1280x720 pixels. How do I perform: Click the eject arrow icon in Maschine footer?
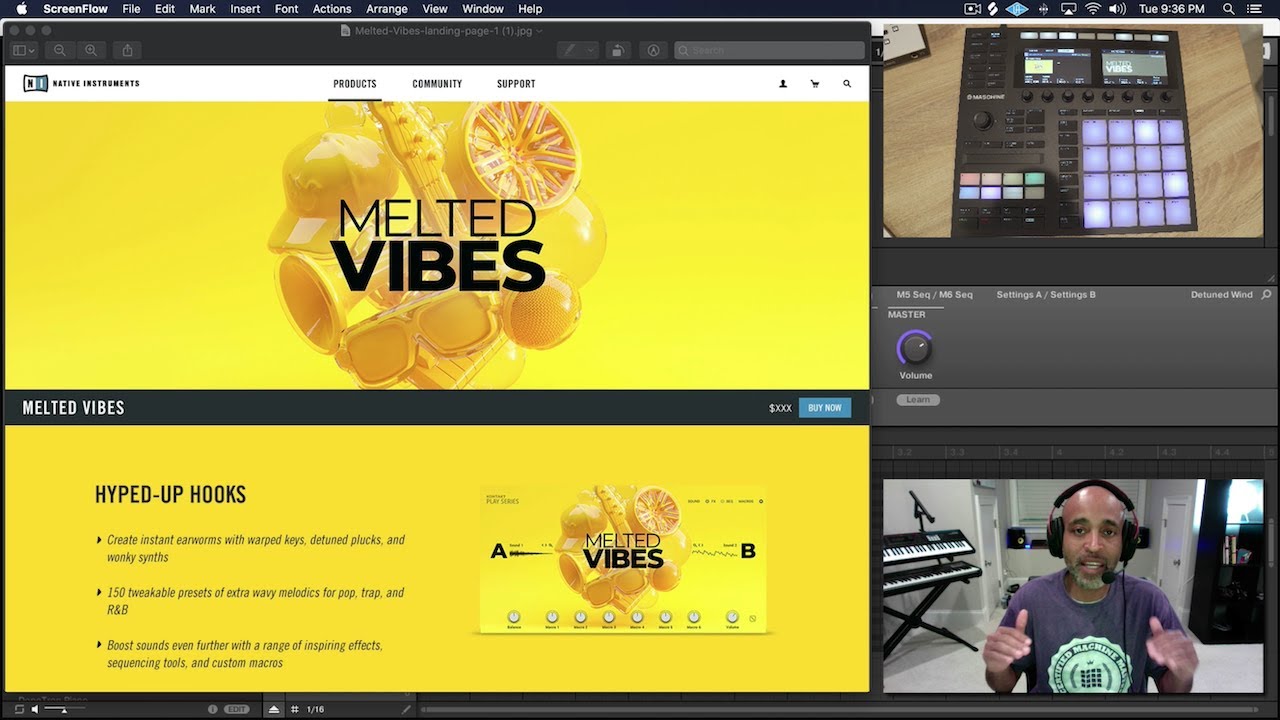tap(274, 709)
